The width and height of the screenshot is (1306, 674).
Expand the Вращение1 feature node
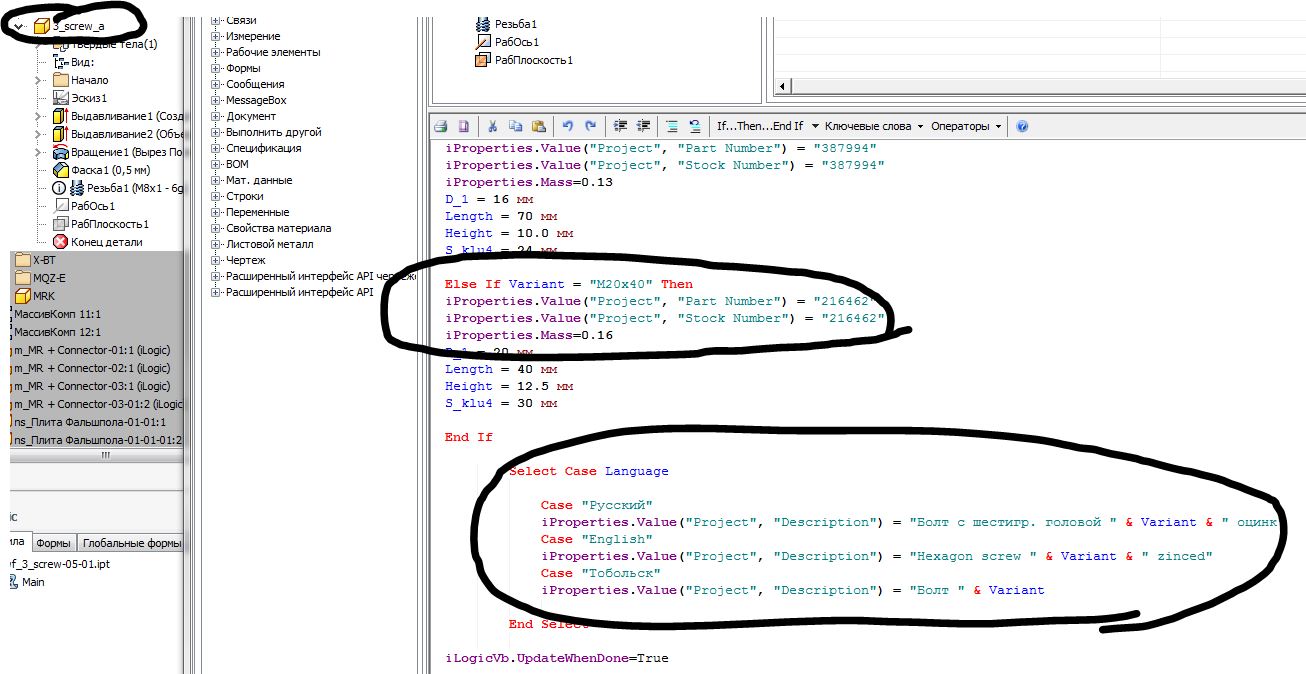point(37,152)
